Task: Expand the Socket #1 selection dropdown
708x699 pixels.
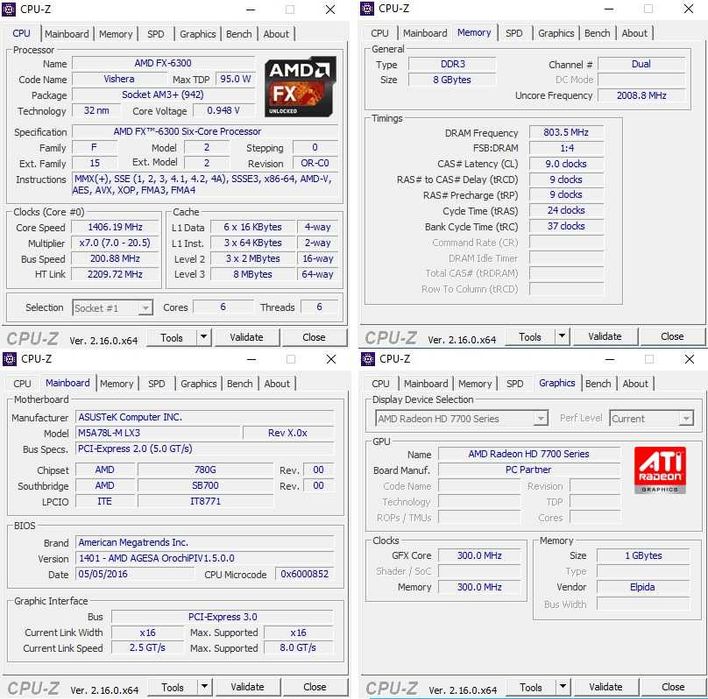Action: coord(145,308)
